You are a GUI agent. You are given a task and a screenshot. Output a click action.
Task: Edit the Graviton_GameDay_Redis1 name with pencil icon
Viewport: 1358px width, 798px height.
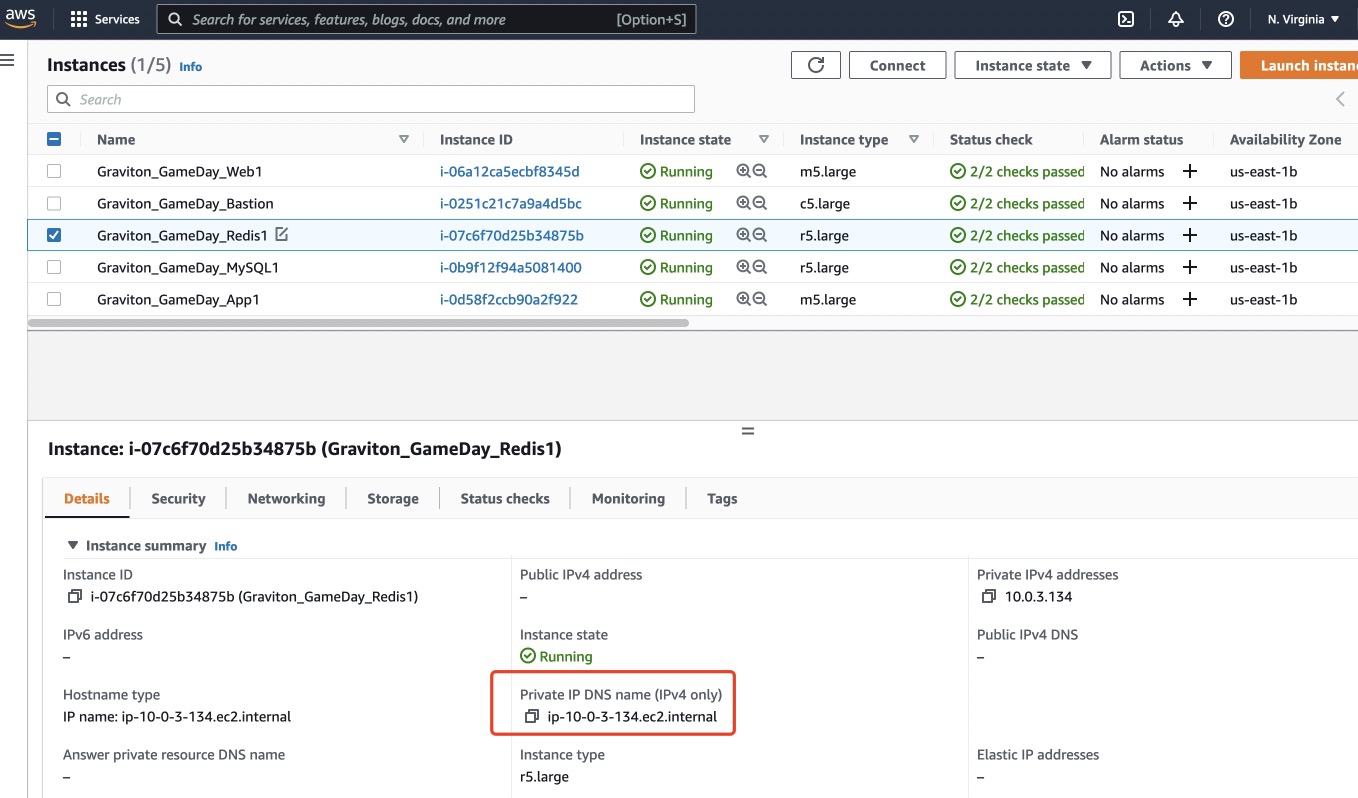[282, 235]
